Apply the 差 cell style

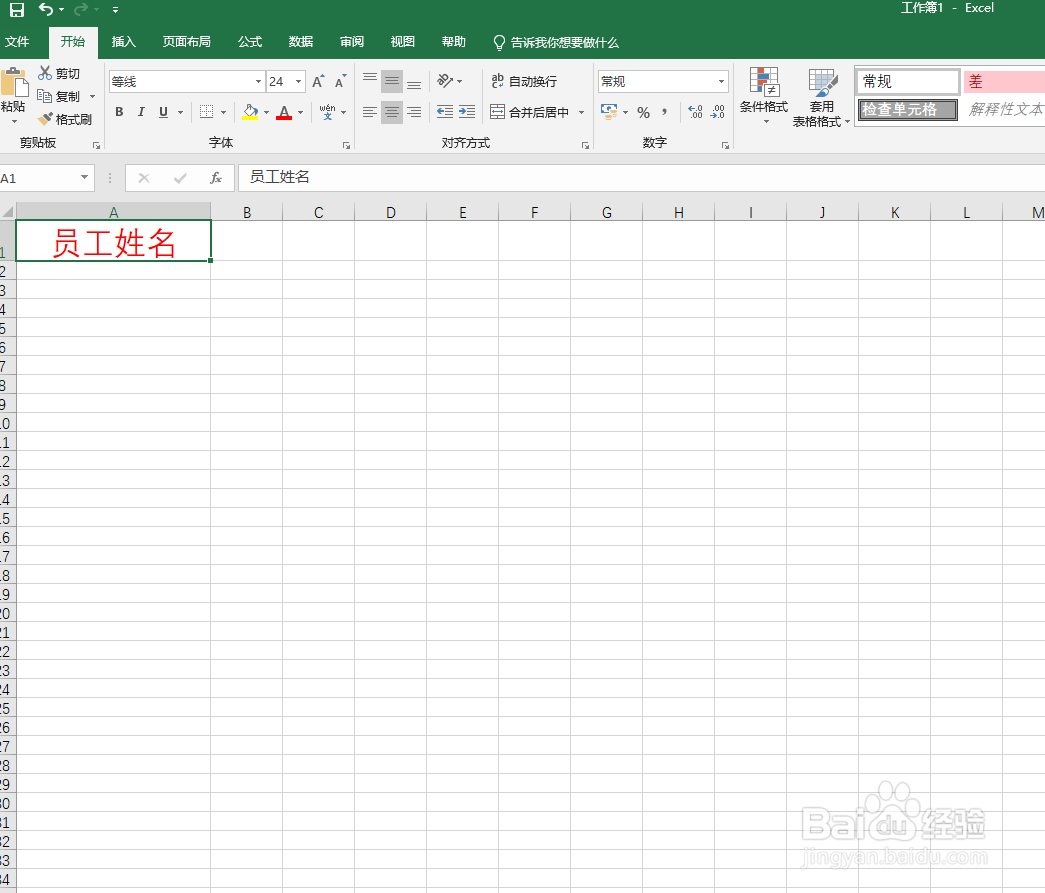(x=1003, y=82)
